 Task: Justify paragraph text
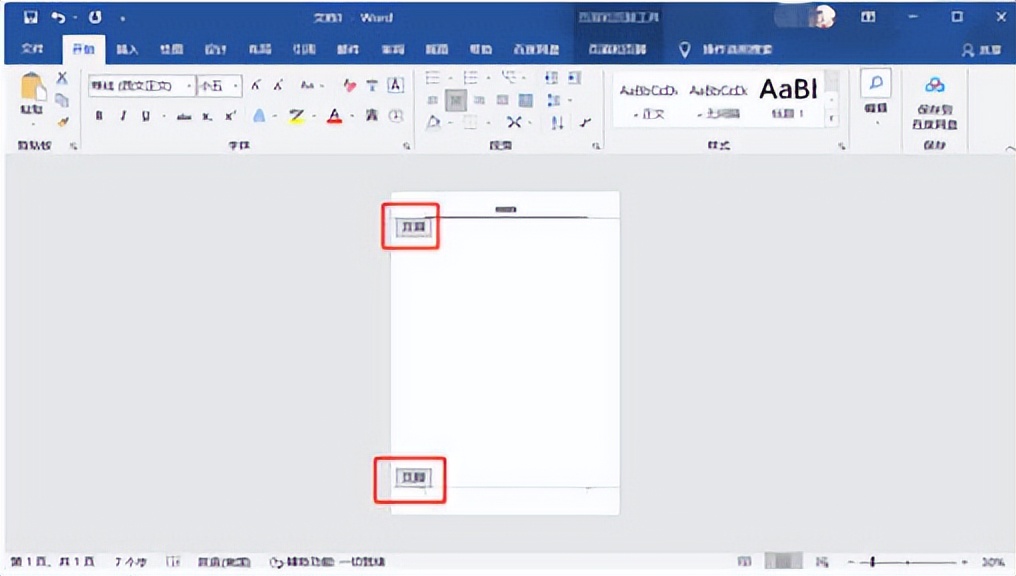pos(503,100)
